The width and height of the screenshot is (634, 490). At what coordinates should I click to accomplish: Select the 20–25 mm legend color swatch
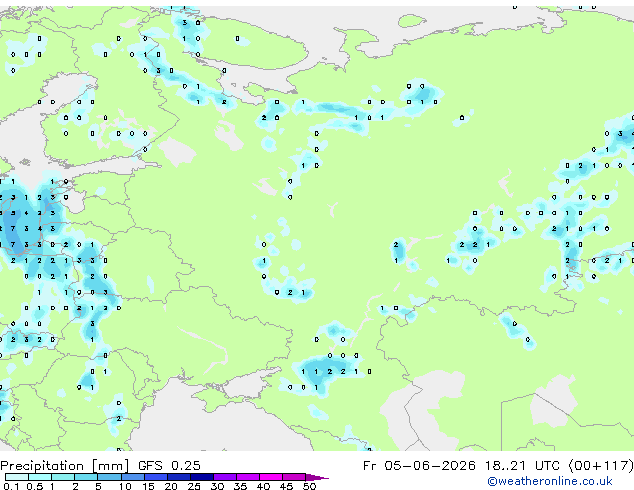point(178,477)
